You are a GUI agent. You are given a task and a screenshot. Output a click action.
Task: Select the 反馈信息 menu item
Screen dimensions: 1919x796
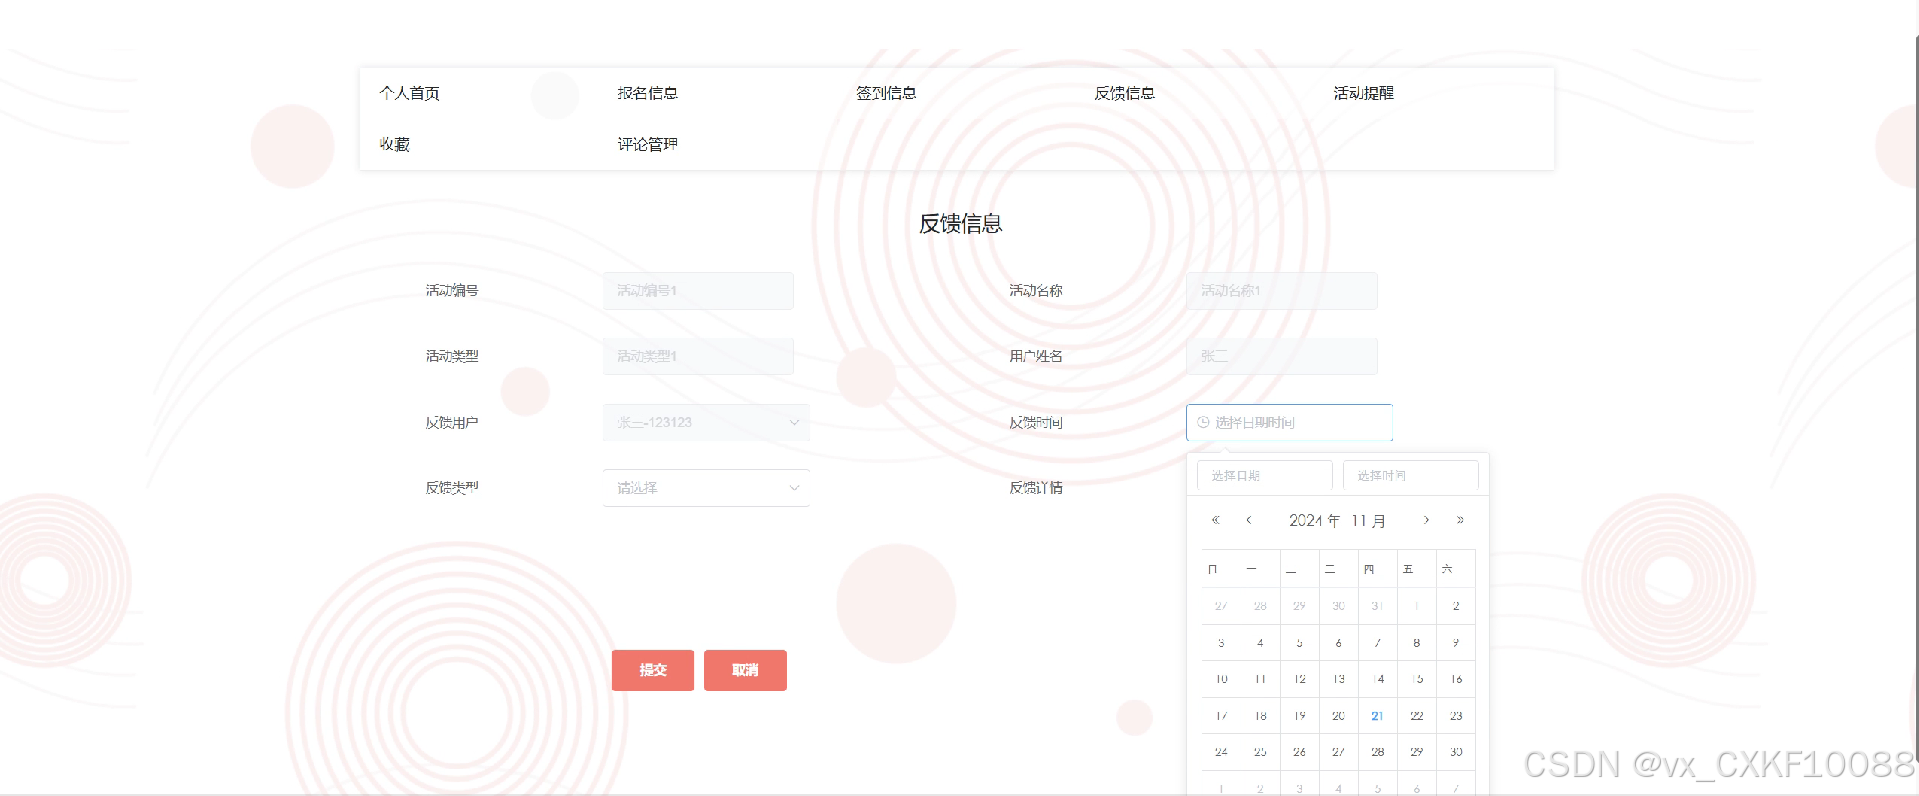(x=1124, y=93)
